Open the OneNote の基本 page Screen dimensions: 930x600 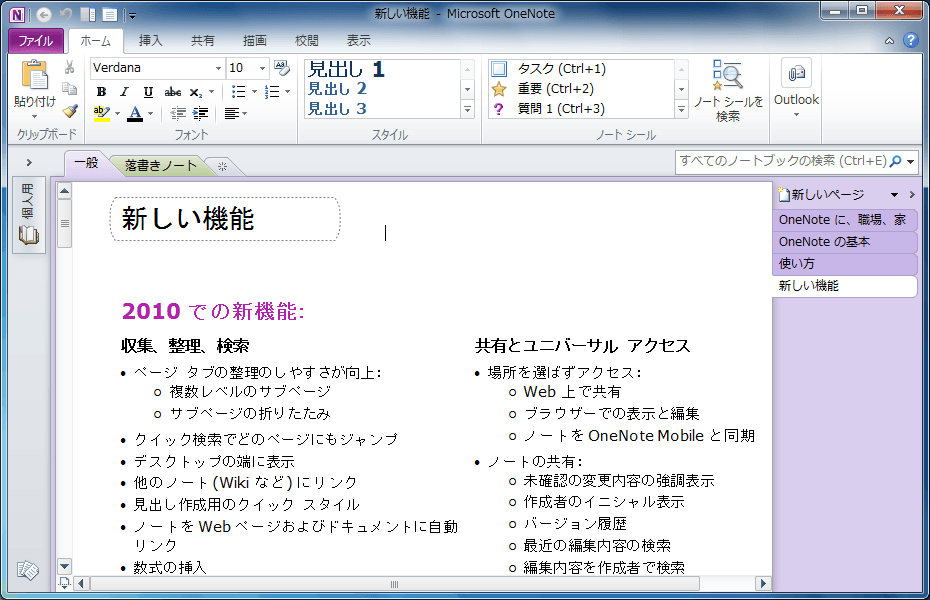[845, 242]
